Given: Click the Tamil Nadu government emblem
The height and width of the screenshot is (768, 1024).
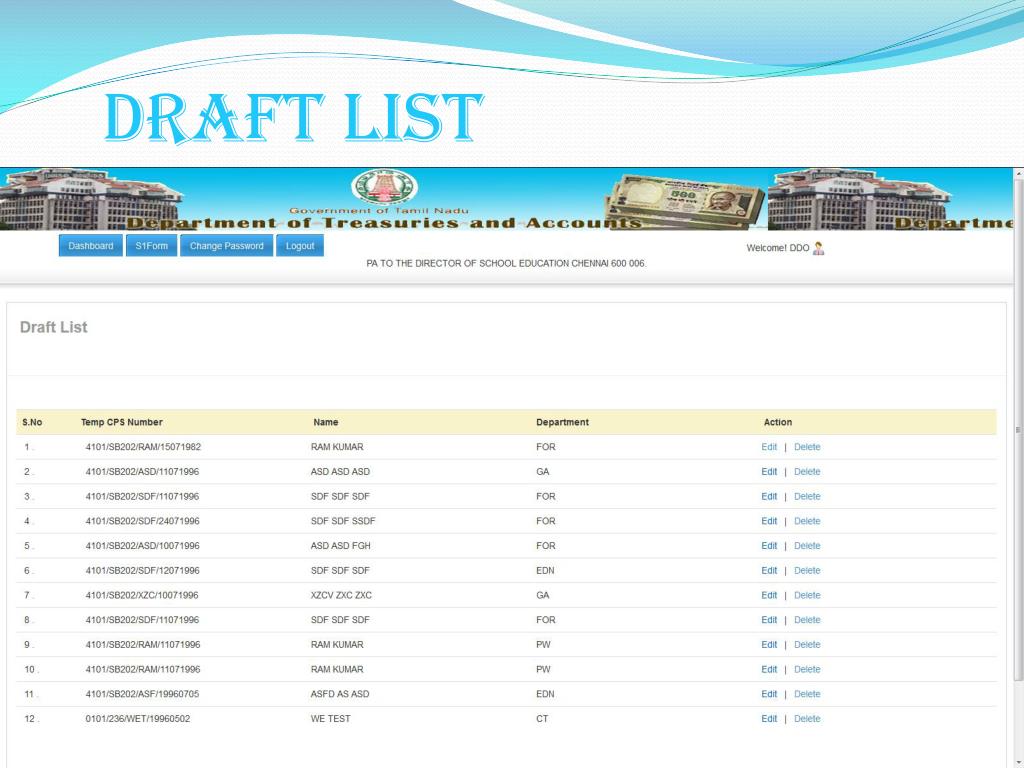Looking at the screenshot, I should (x=384, y=187).
